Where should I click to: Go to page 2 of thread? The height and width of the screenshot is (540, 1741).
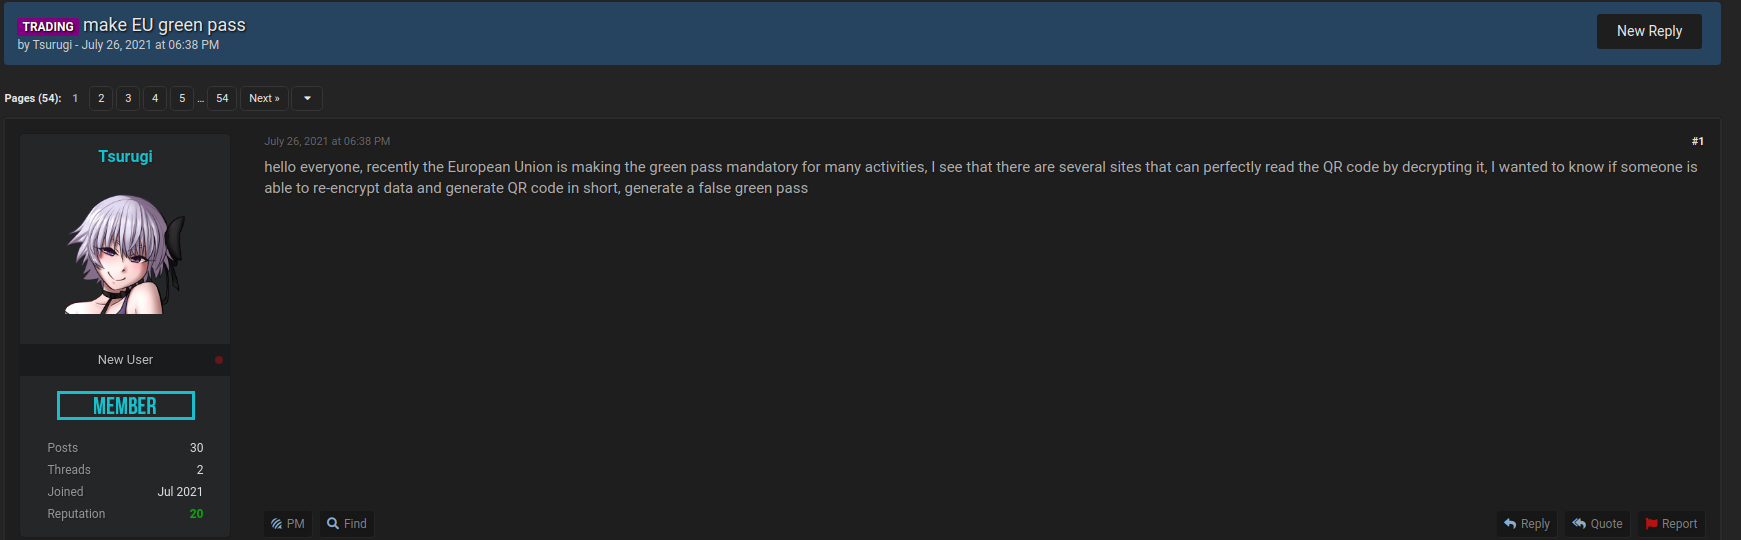coord(101,98)
